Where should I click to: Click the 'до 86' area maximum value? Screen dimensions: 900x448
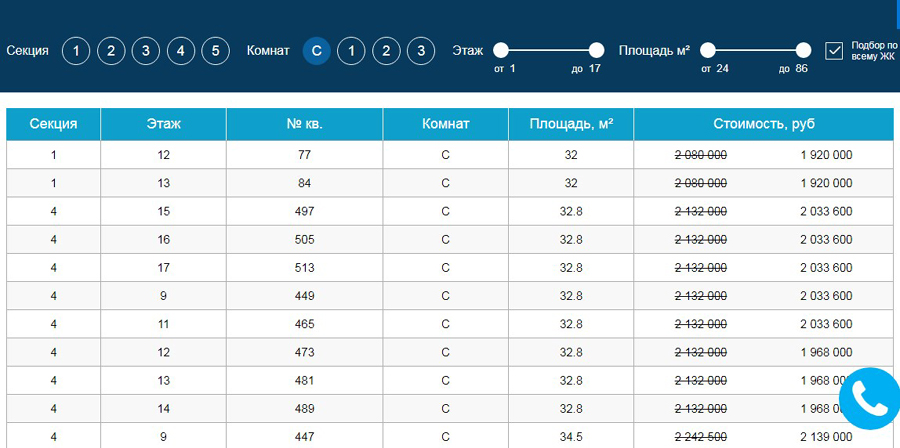793,69
